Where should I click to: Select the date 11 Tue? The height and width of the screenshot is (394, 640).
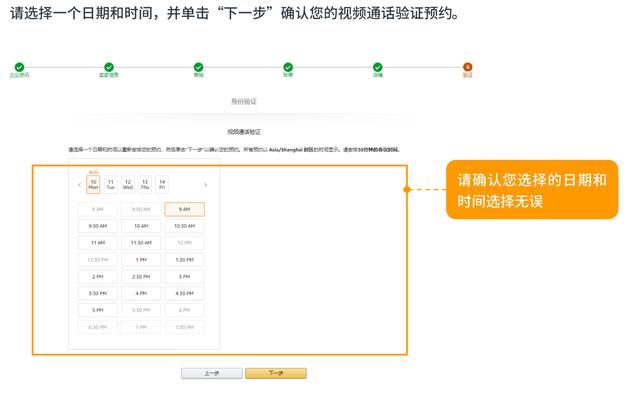click(x=111, y=185)
